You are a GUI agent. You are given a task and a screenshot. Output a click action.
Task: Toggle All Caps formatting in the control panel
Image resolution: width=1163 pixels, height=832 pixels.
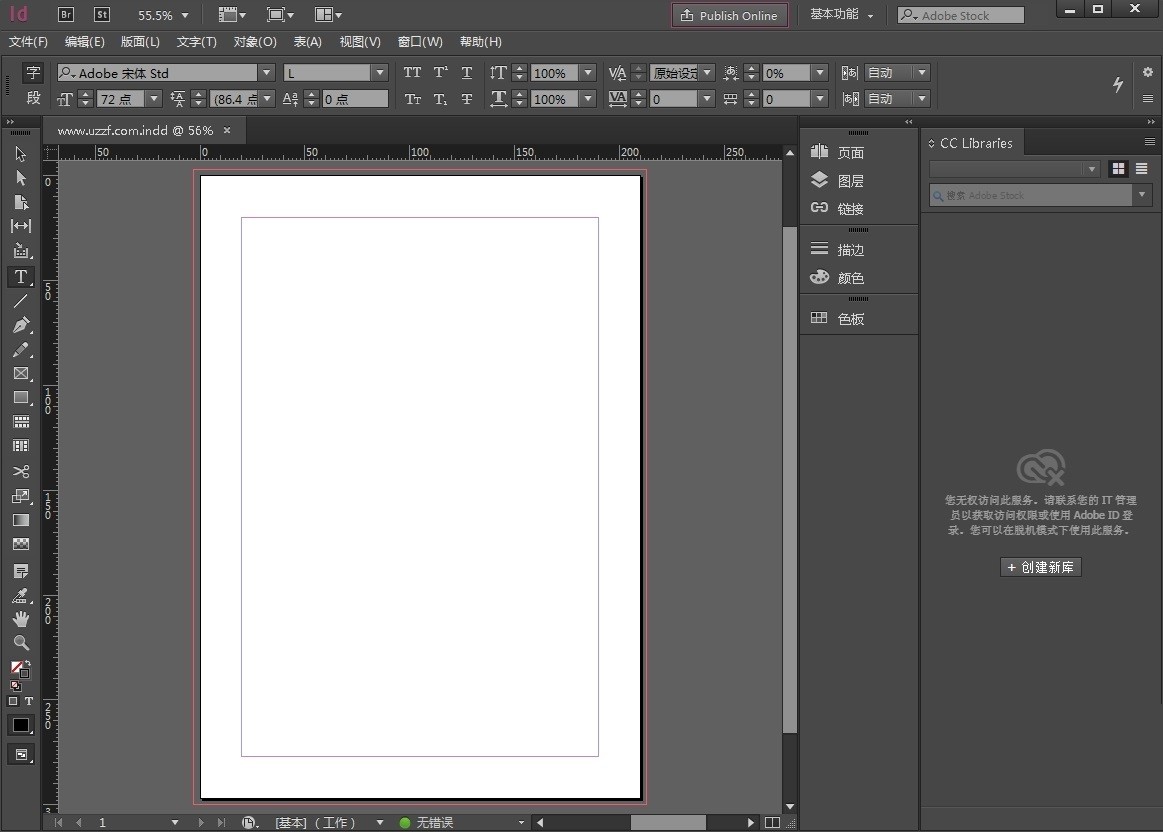pyautogui.click(x=411, y=72)
